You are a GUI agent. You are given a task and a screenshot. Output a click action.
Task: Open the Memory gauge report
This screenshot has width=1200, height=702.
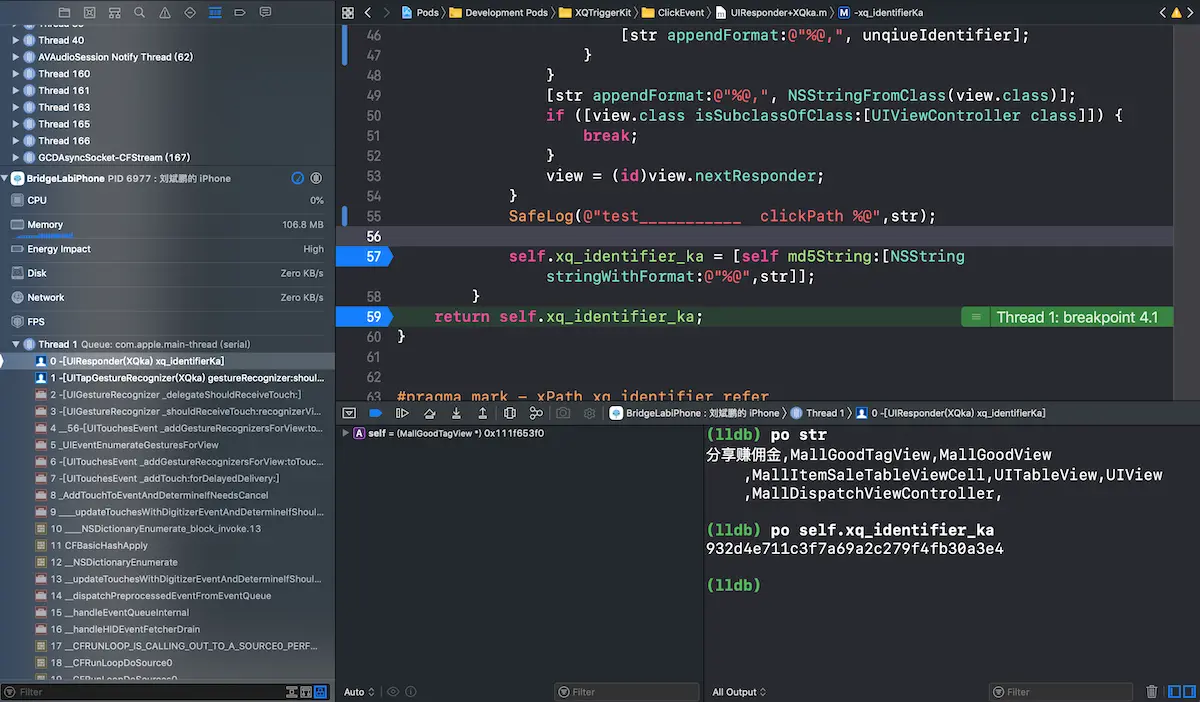(x=167, y=225)
